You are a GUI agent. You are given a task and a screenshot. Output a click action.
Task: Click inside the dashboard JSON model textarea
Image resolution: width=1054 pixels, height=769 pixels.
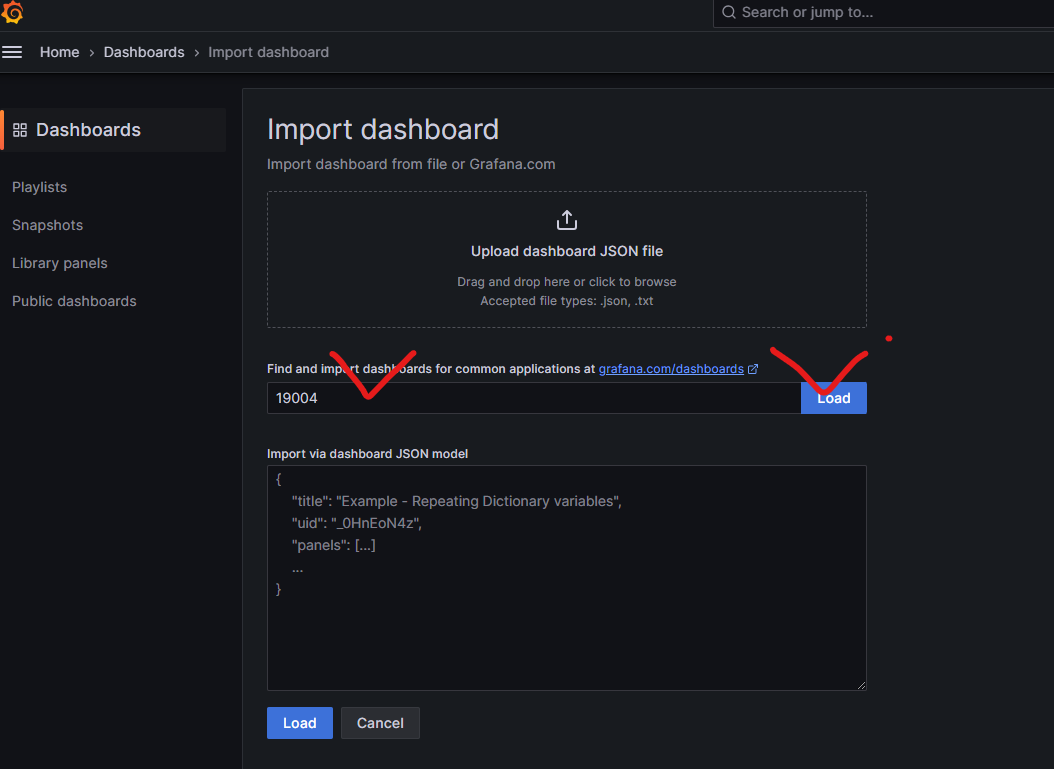567,577
